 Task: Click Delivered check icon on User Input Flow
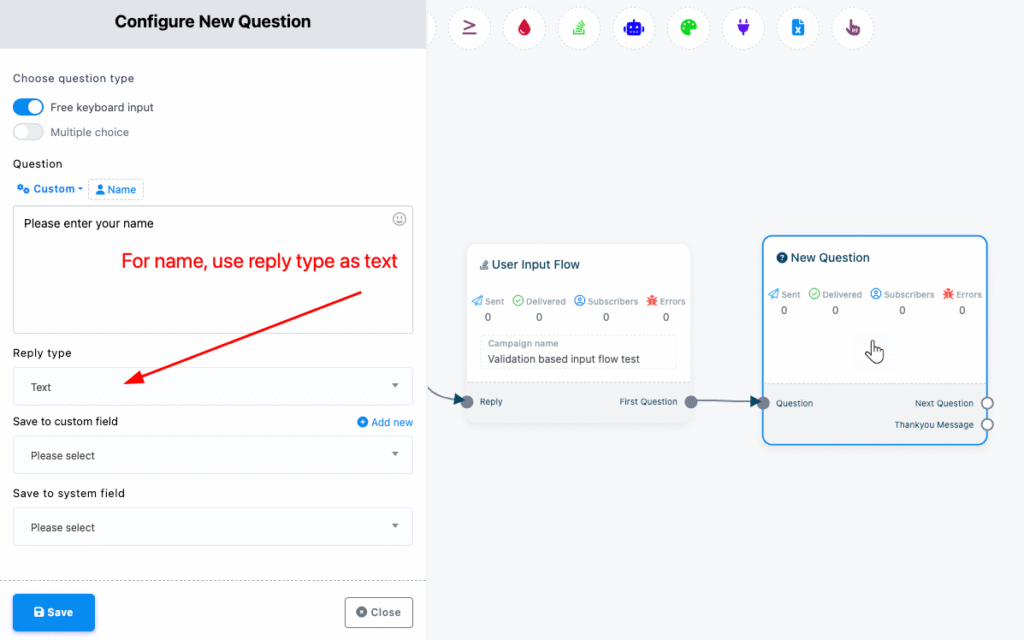[518, 300]
